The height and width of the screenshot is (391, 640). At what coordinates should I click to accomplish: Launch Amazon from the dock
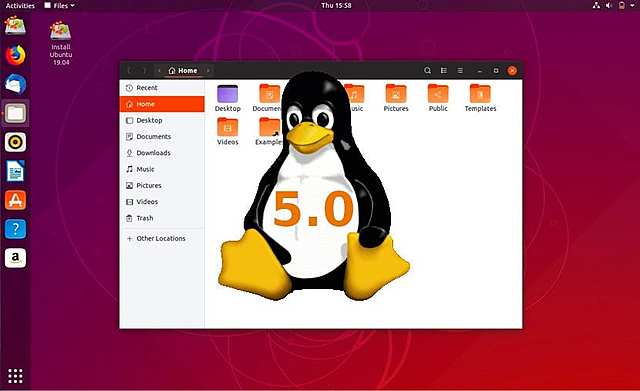[16, 258]
